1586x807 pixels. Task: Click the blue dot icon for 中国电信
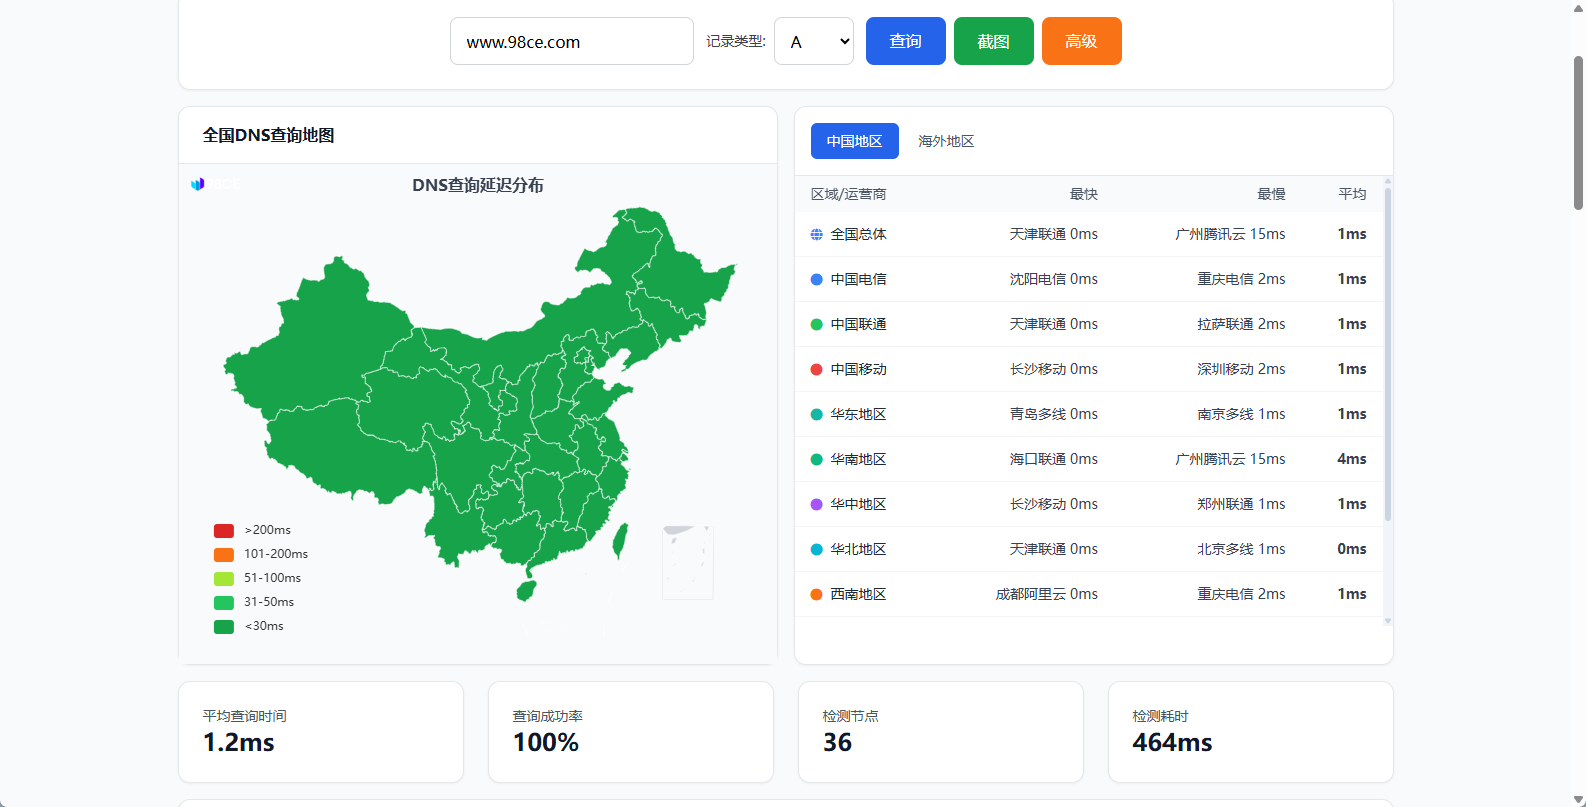(817, 279)
